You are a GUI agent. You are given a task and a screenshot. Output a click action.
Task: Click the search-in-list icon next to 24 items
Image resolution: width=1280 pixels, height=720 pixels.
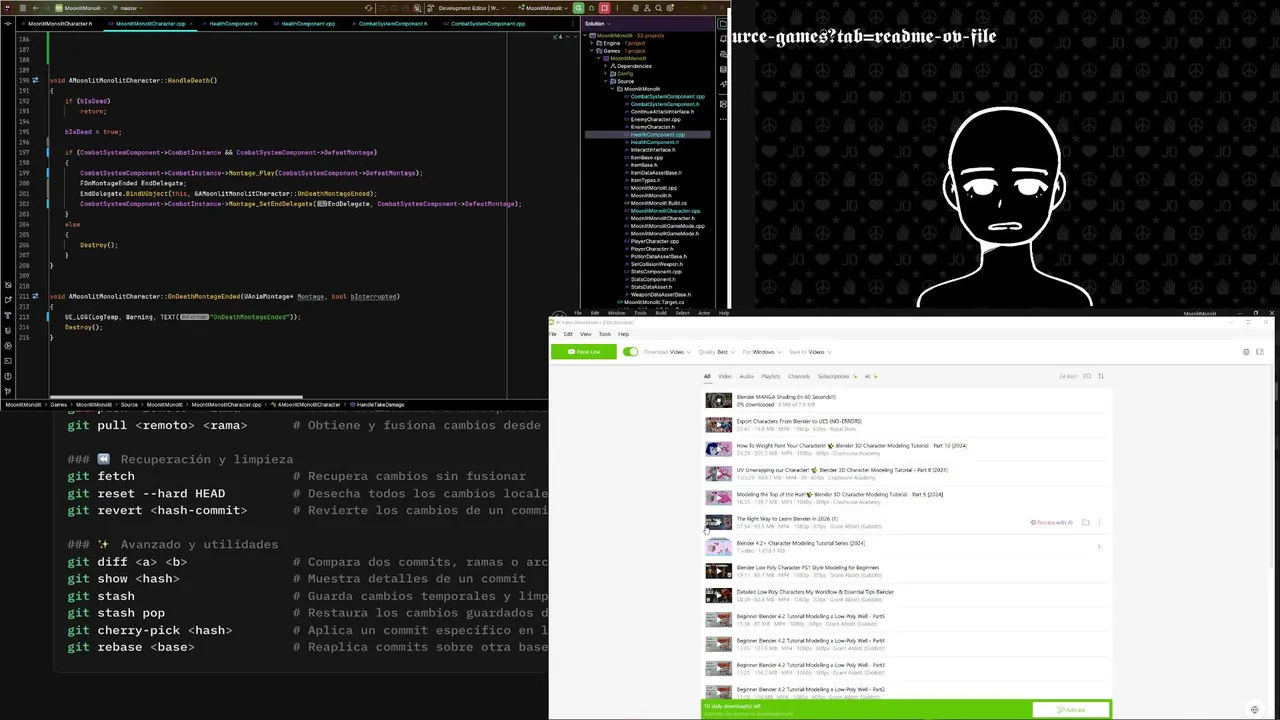coord(1087,376)
